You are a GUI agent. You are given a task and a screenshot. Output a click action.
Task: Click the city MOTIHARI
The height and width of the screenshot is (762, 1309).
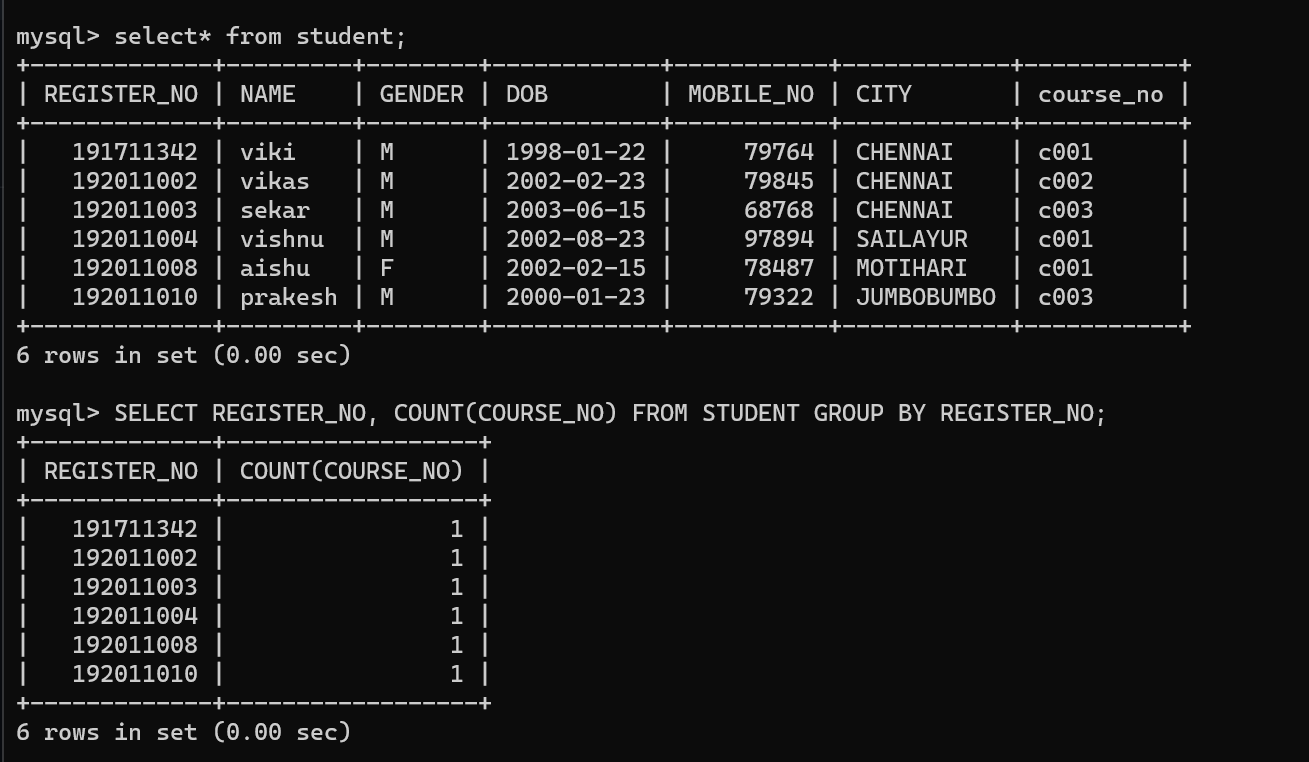912,268
